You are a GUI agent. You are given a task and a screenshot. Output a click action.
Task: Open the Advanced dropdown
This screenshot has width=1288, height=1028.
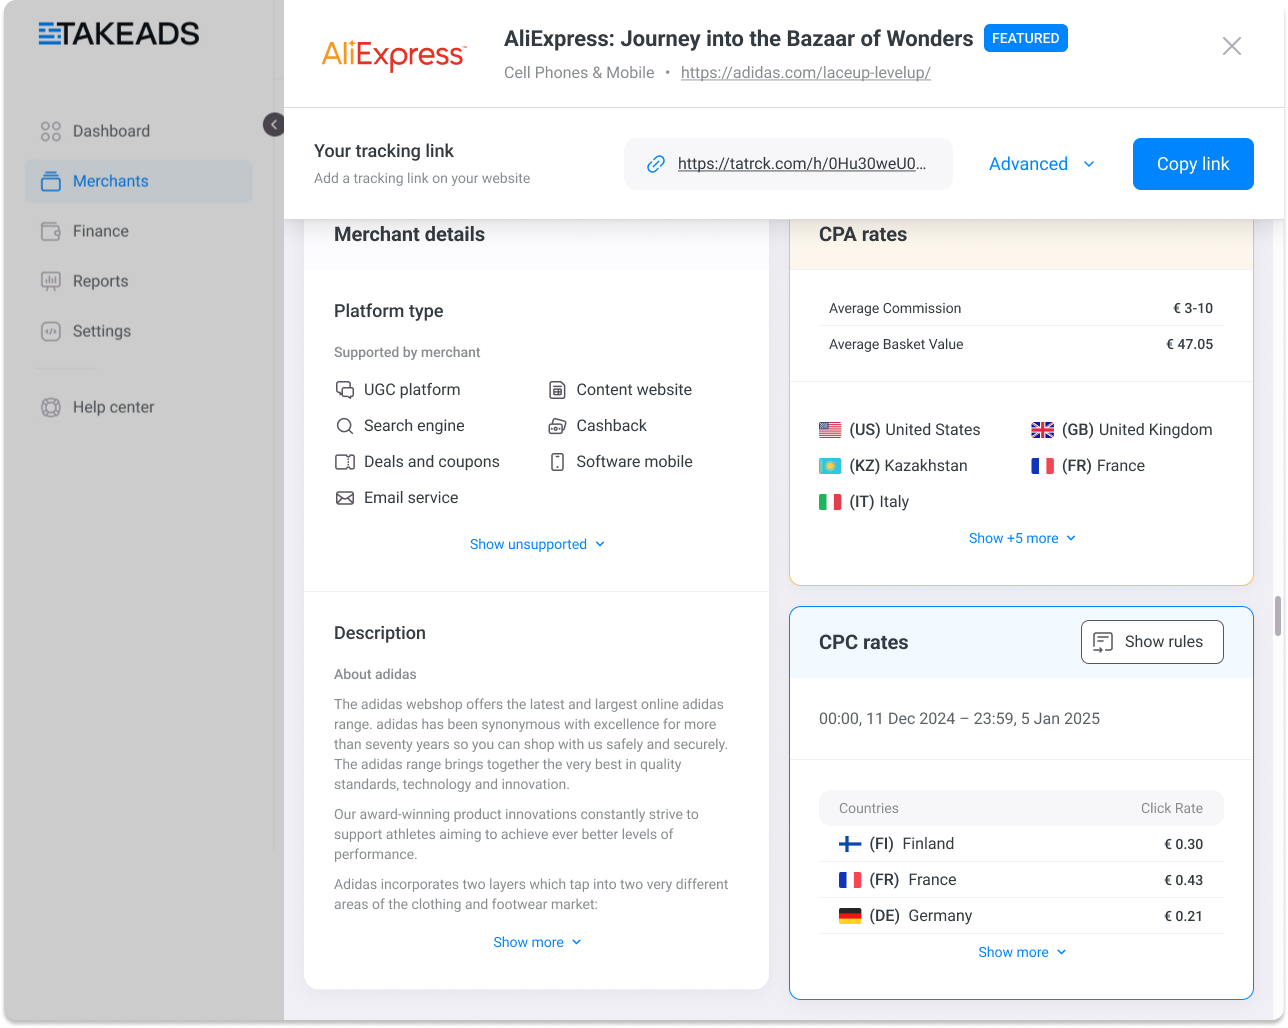click(x=1040, y=163)
